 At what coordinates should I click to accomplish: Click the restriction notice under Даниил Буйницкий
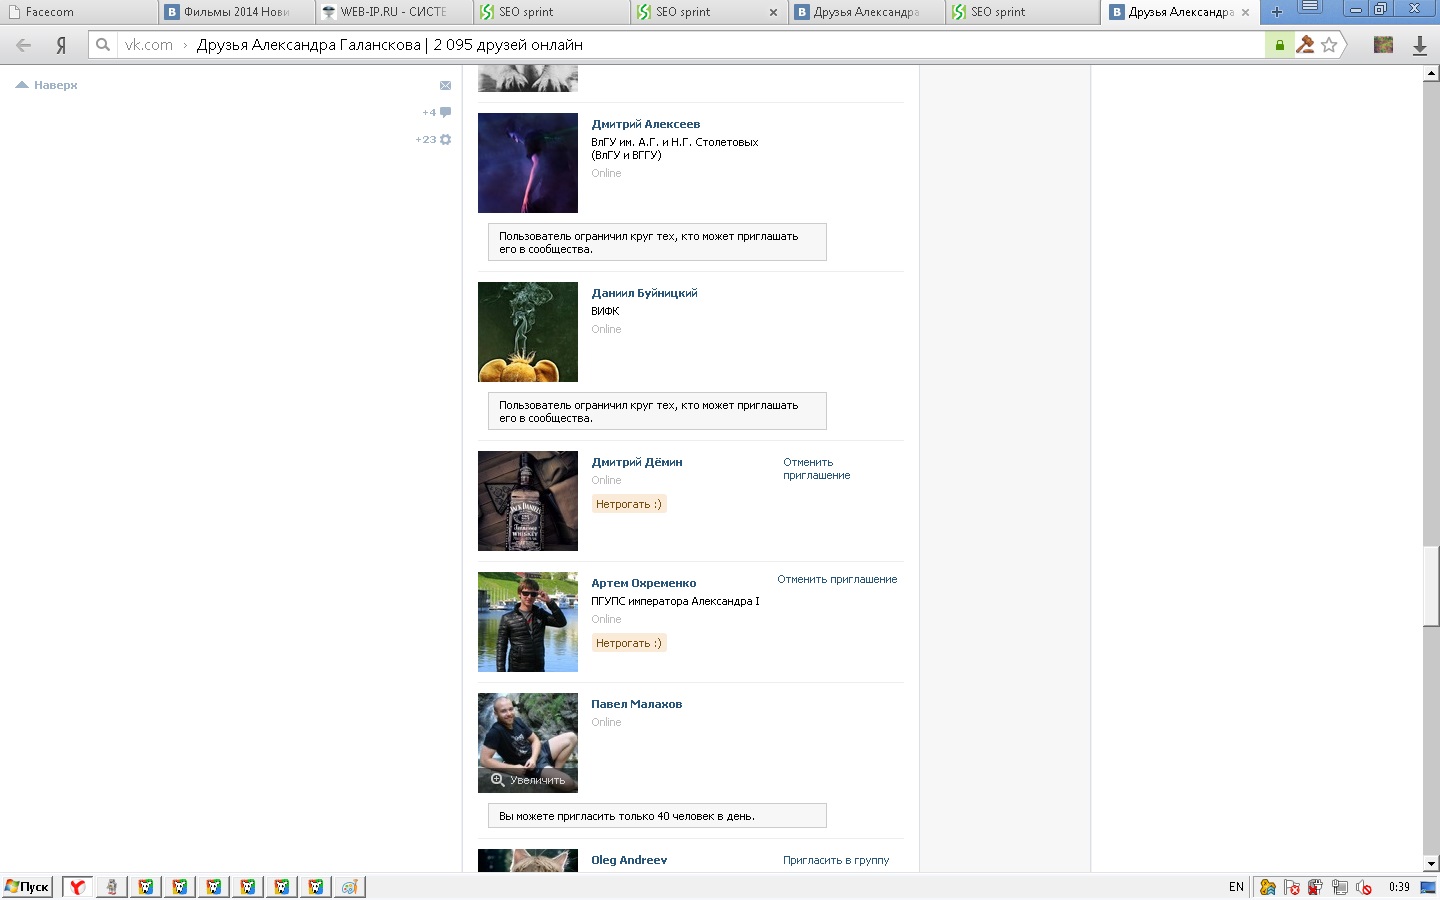[x=657, y=411]
